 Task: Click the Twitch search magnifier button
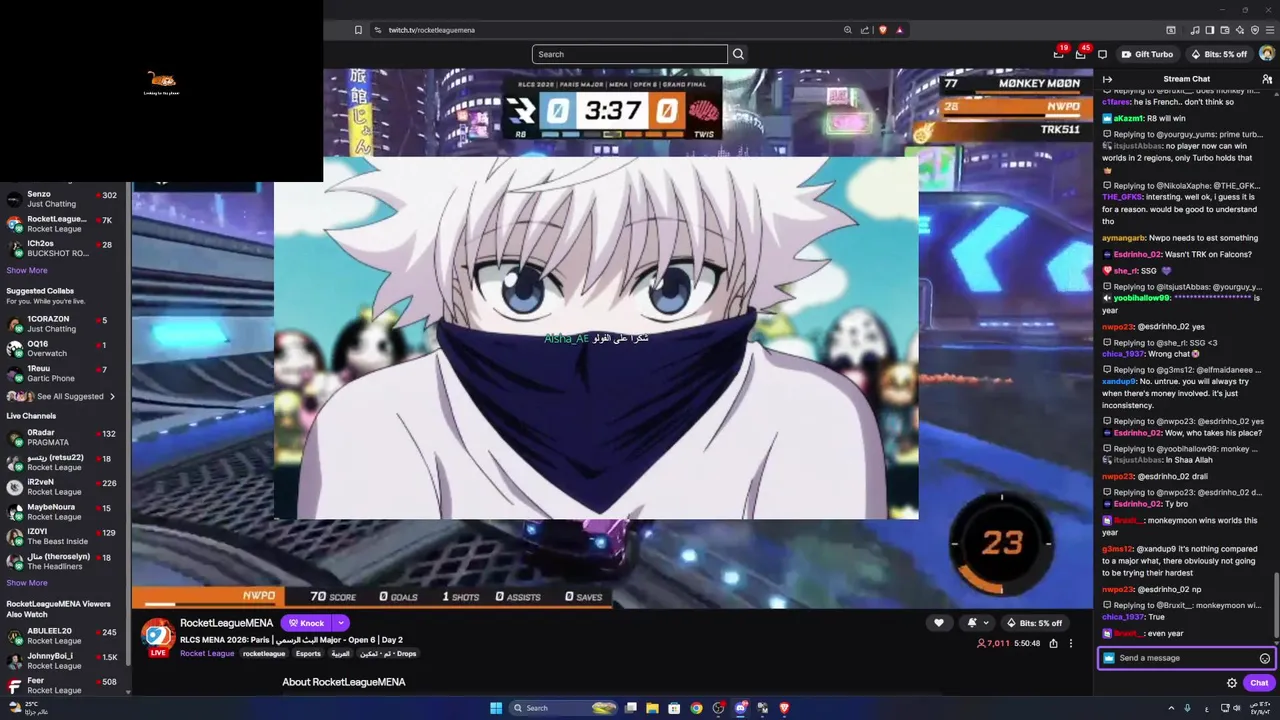point(738,54)
